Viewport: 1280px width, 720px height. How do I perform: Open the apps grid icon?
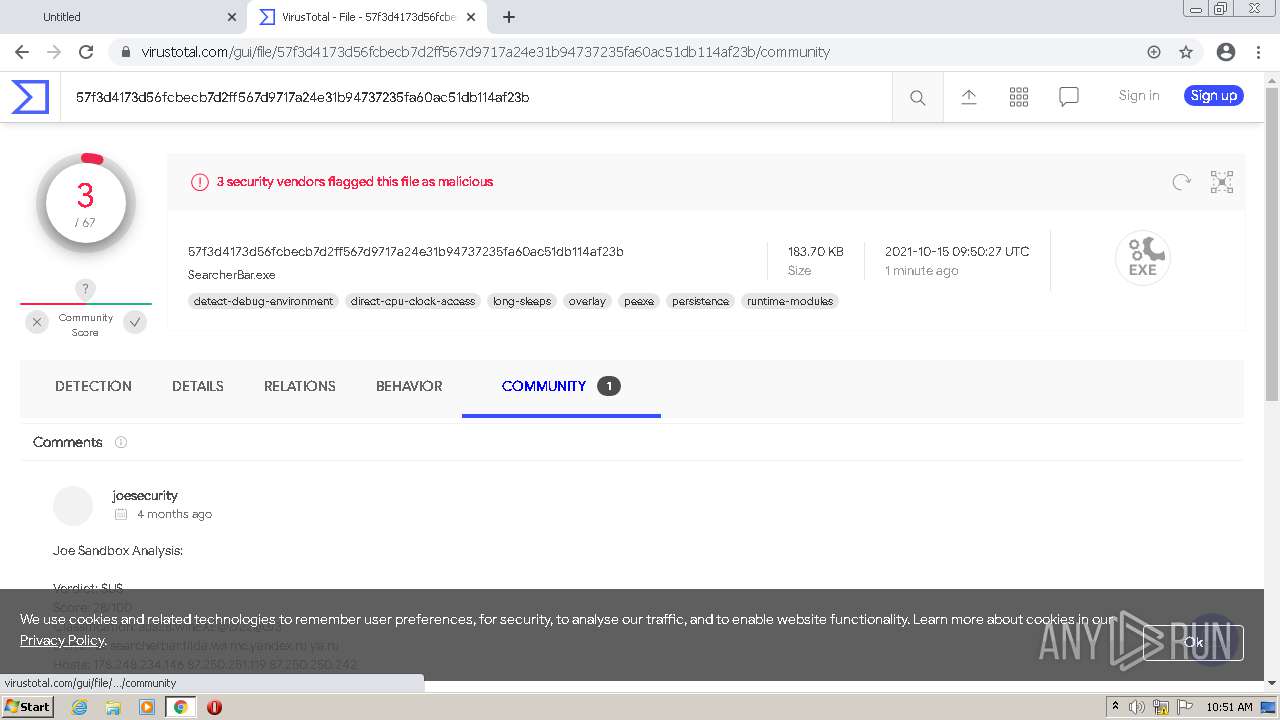click(x=1018, y=97)
